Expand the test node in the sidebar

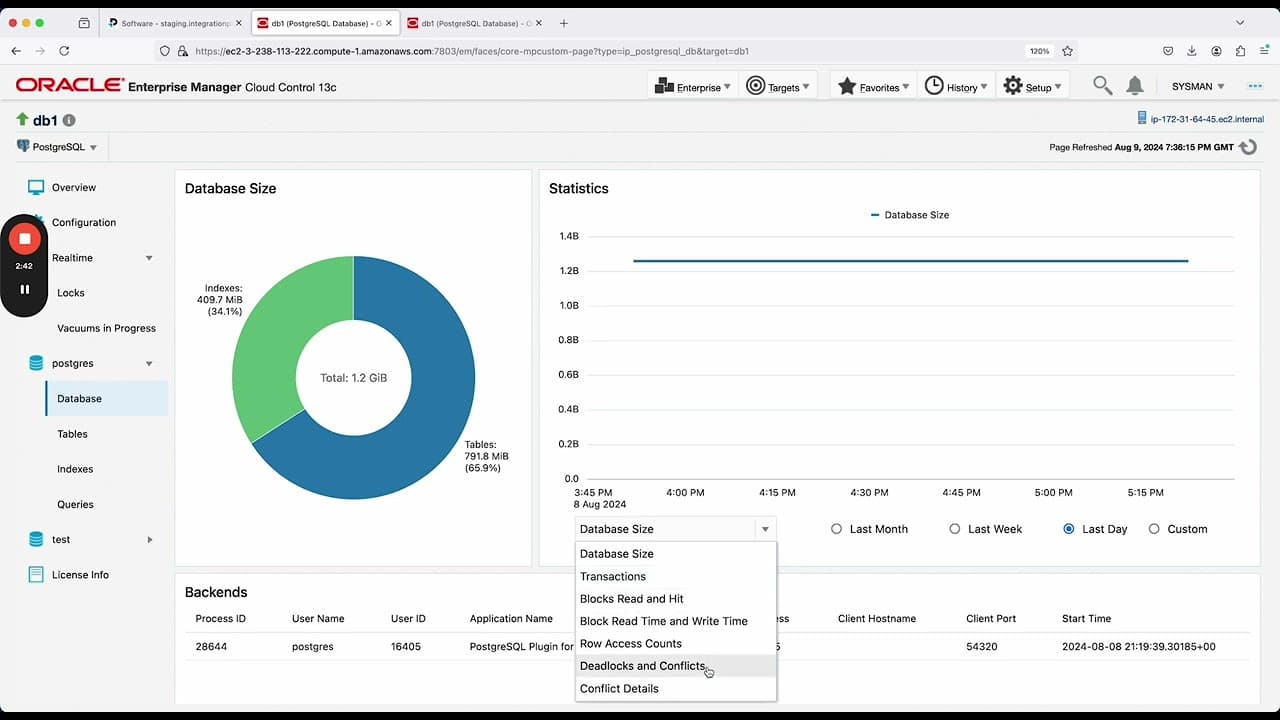point(149,539)
